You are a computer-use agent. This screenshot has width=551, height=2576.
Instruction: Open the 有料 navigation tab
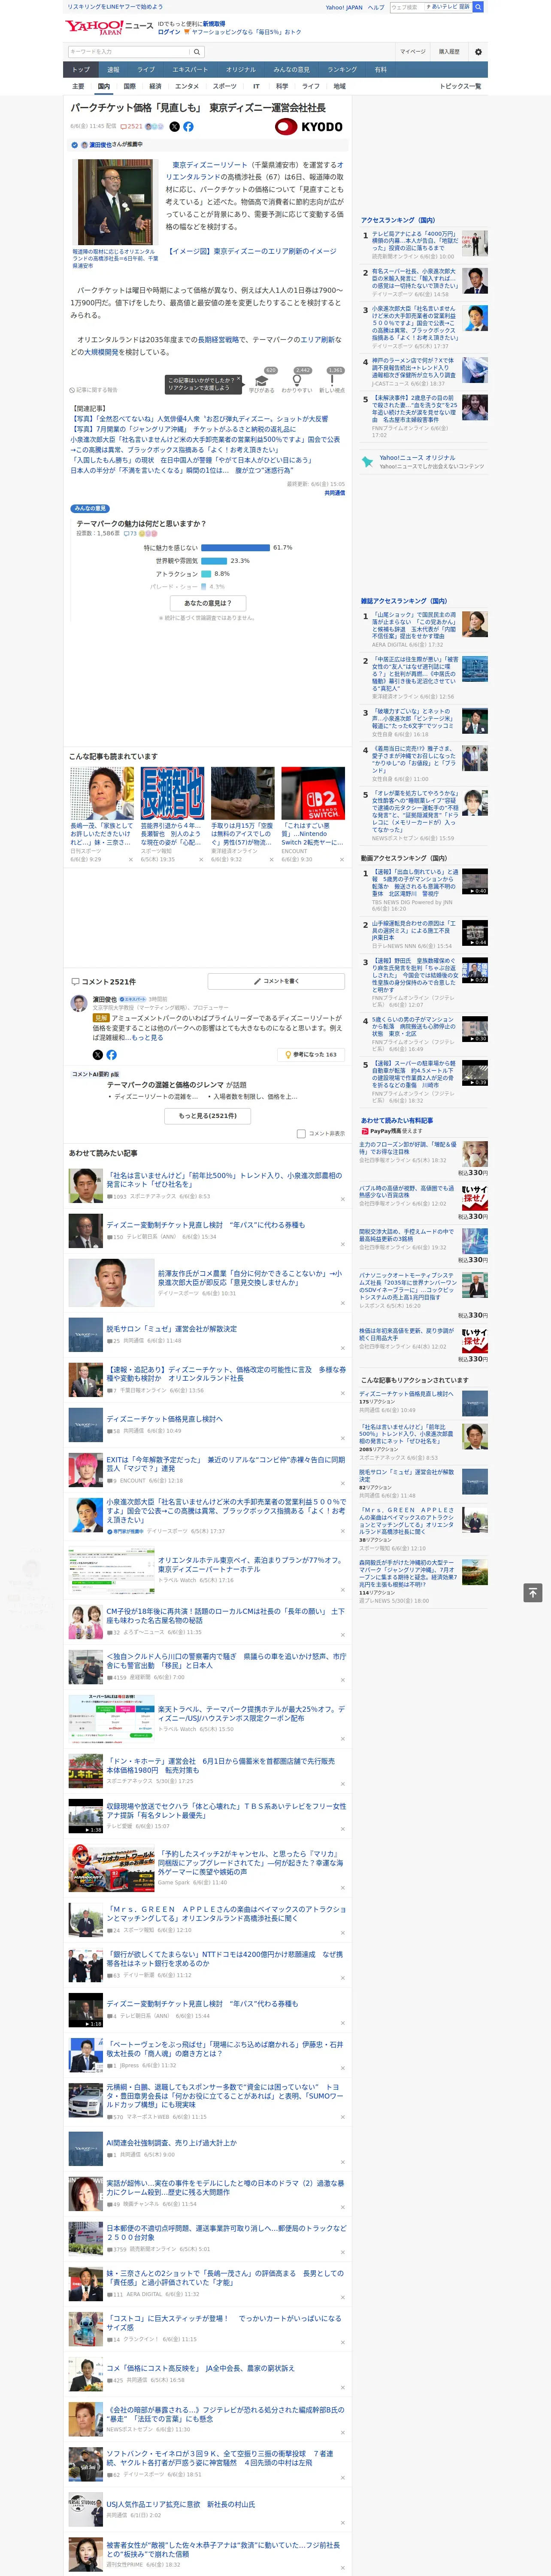click(381, 70)
